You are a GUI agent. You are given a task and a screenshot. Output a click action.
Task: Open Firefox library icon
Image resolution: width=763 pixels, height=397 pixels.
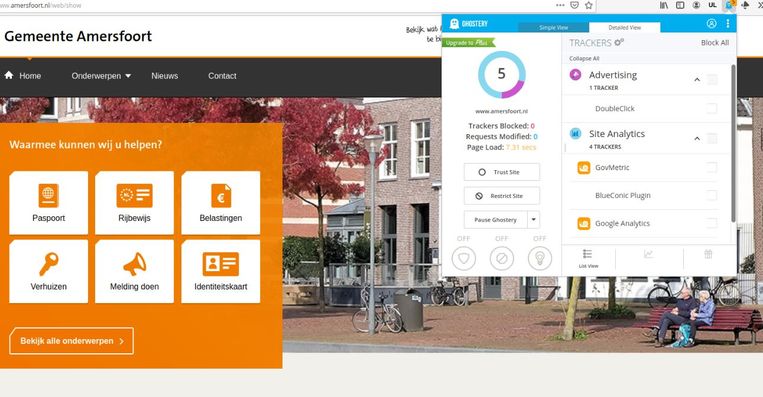point(664,5)
